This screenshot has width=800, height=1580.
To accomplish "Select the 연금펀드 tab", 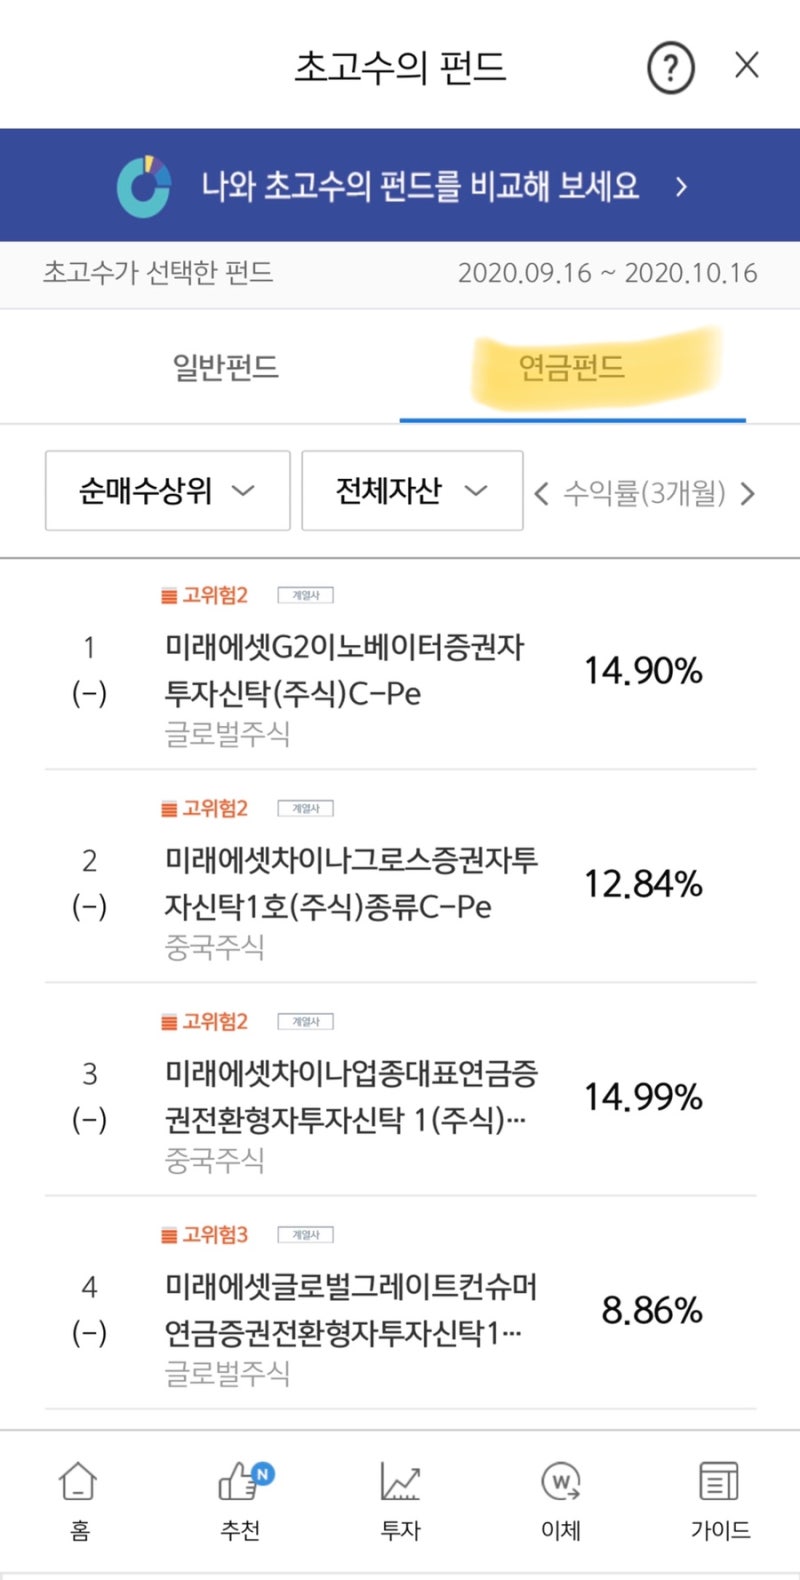I will click(x=572, y=367).
